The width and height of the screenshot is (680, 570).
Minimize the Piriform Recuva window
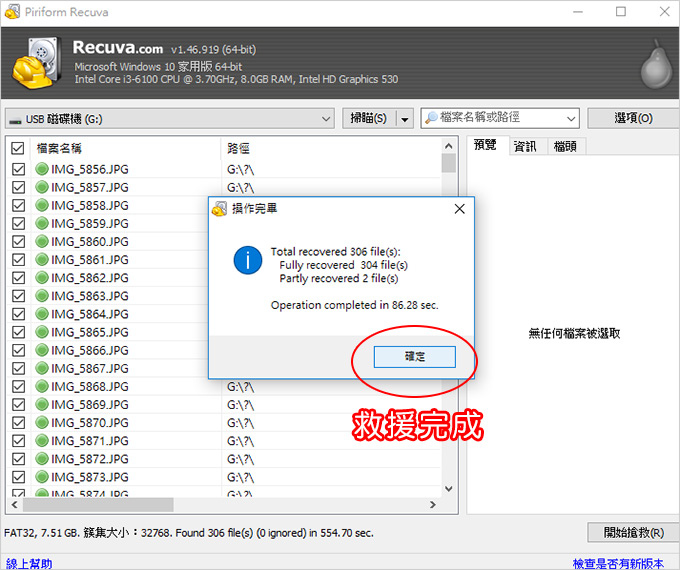pyautogui.click(x=578, y=12)
